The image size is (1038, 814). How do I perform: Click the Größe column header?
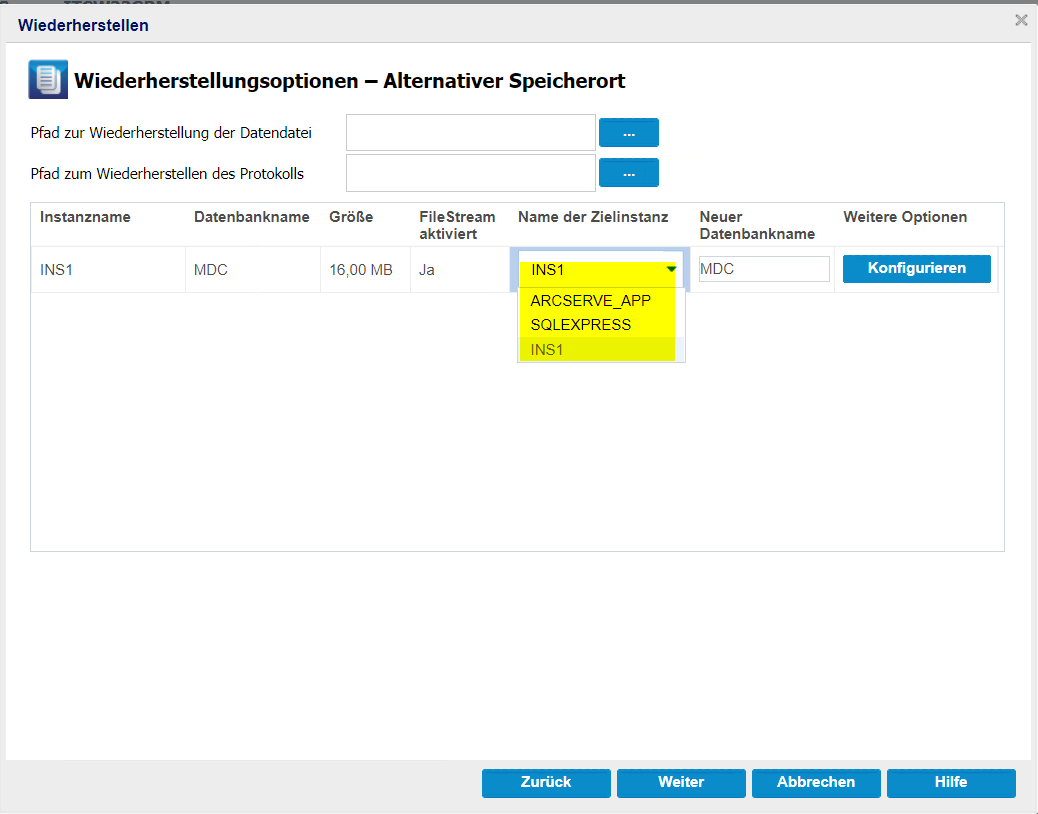click(x=351, y=217)
